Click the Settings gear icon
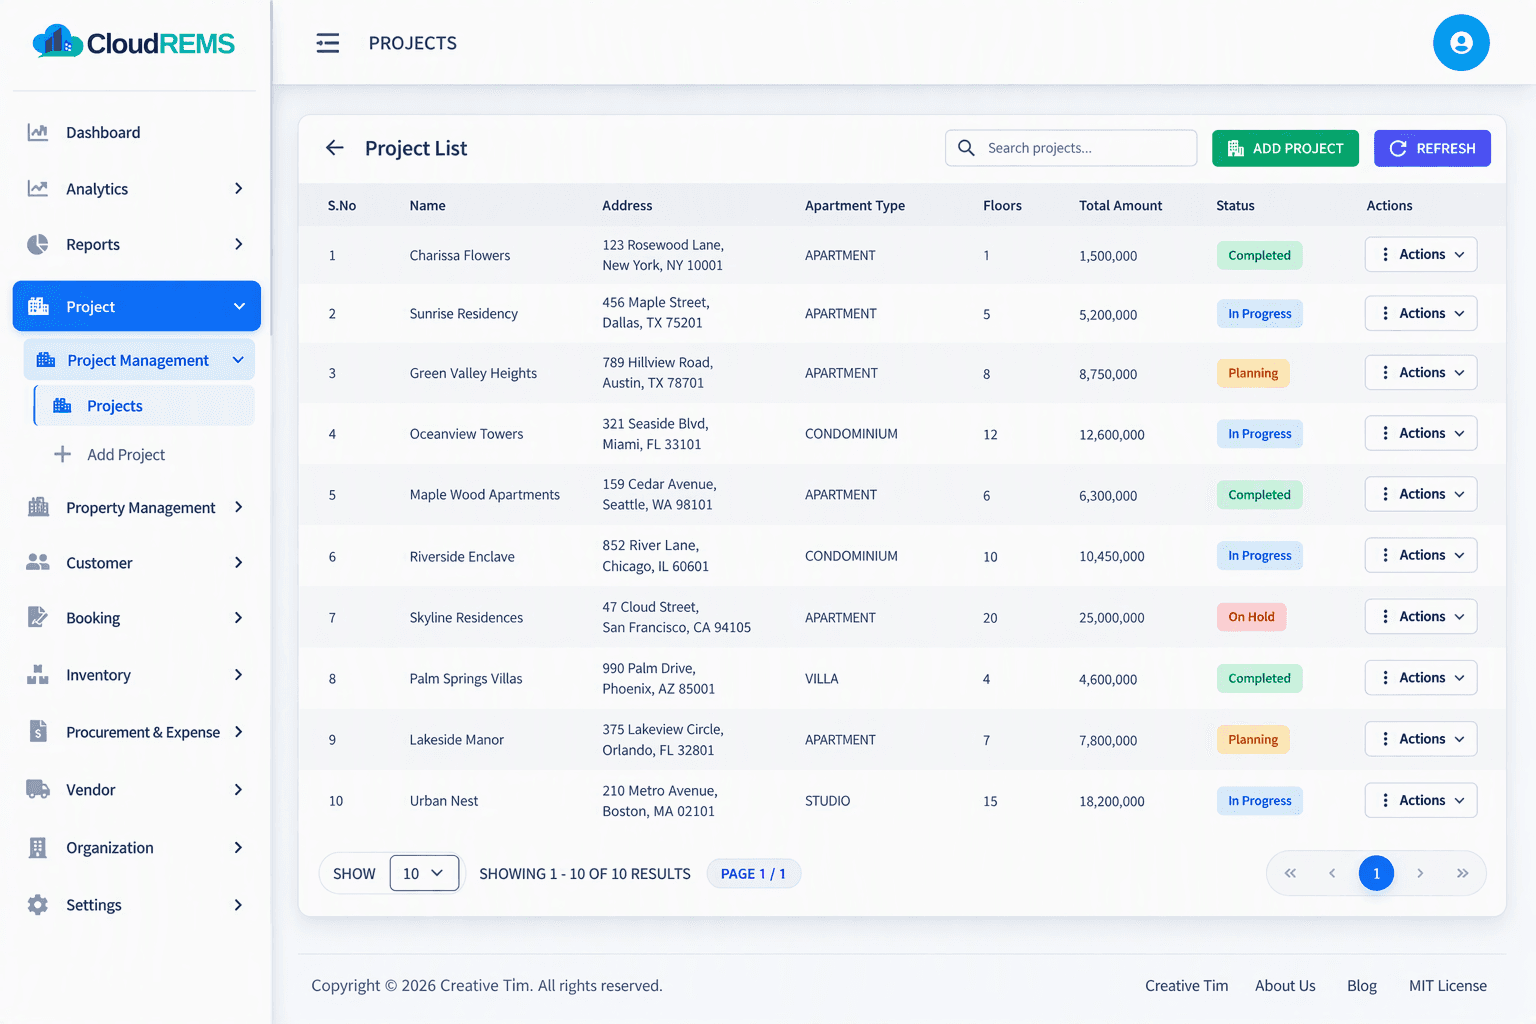 38,904
